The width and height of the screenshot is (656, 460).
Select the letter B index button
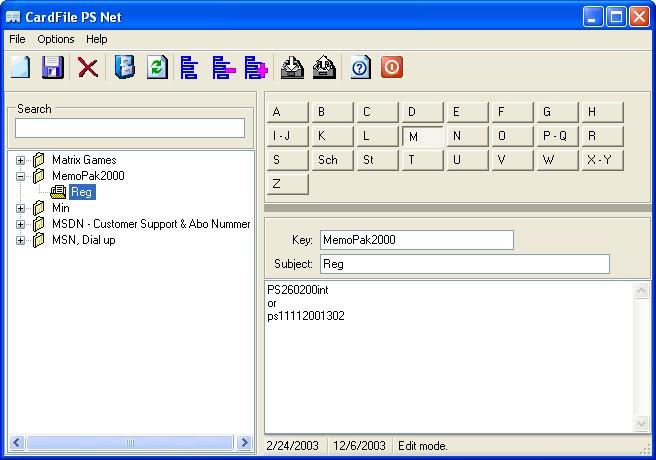(x=333, y=112)
